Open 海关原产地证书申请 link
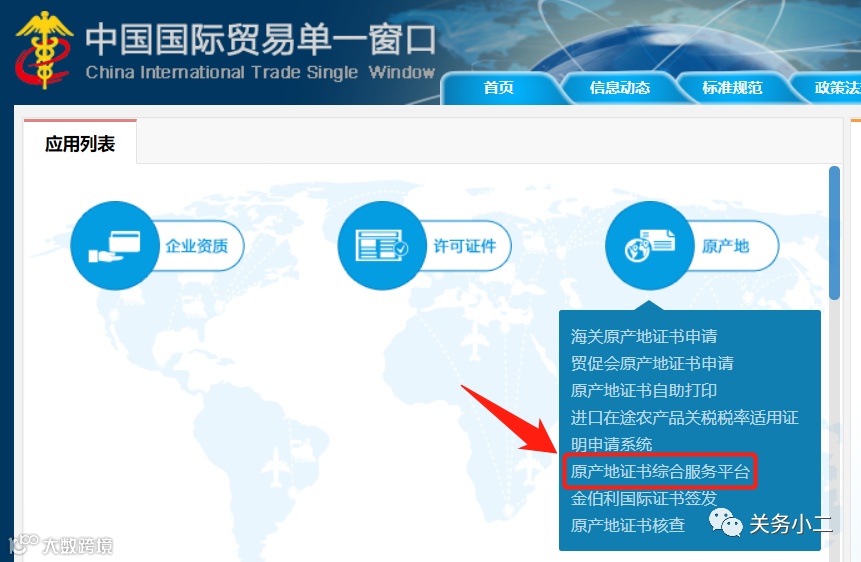861x562 pixels. [644, 336]
